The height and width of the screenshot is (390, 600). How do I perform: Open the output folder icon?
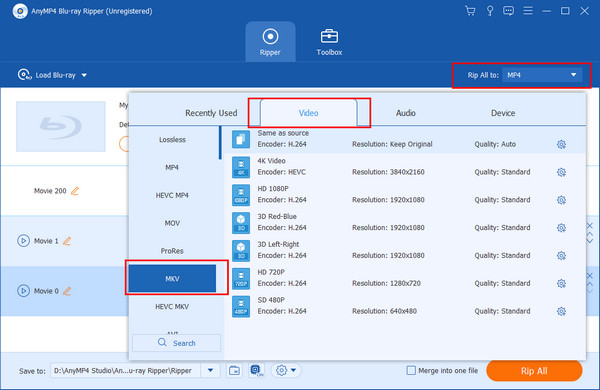tap(234, 370)
